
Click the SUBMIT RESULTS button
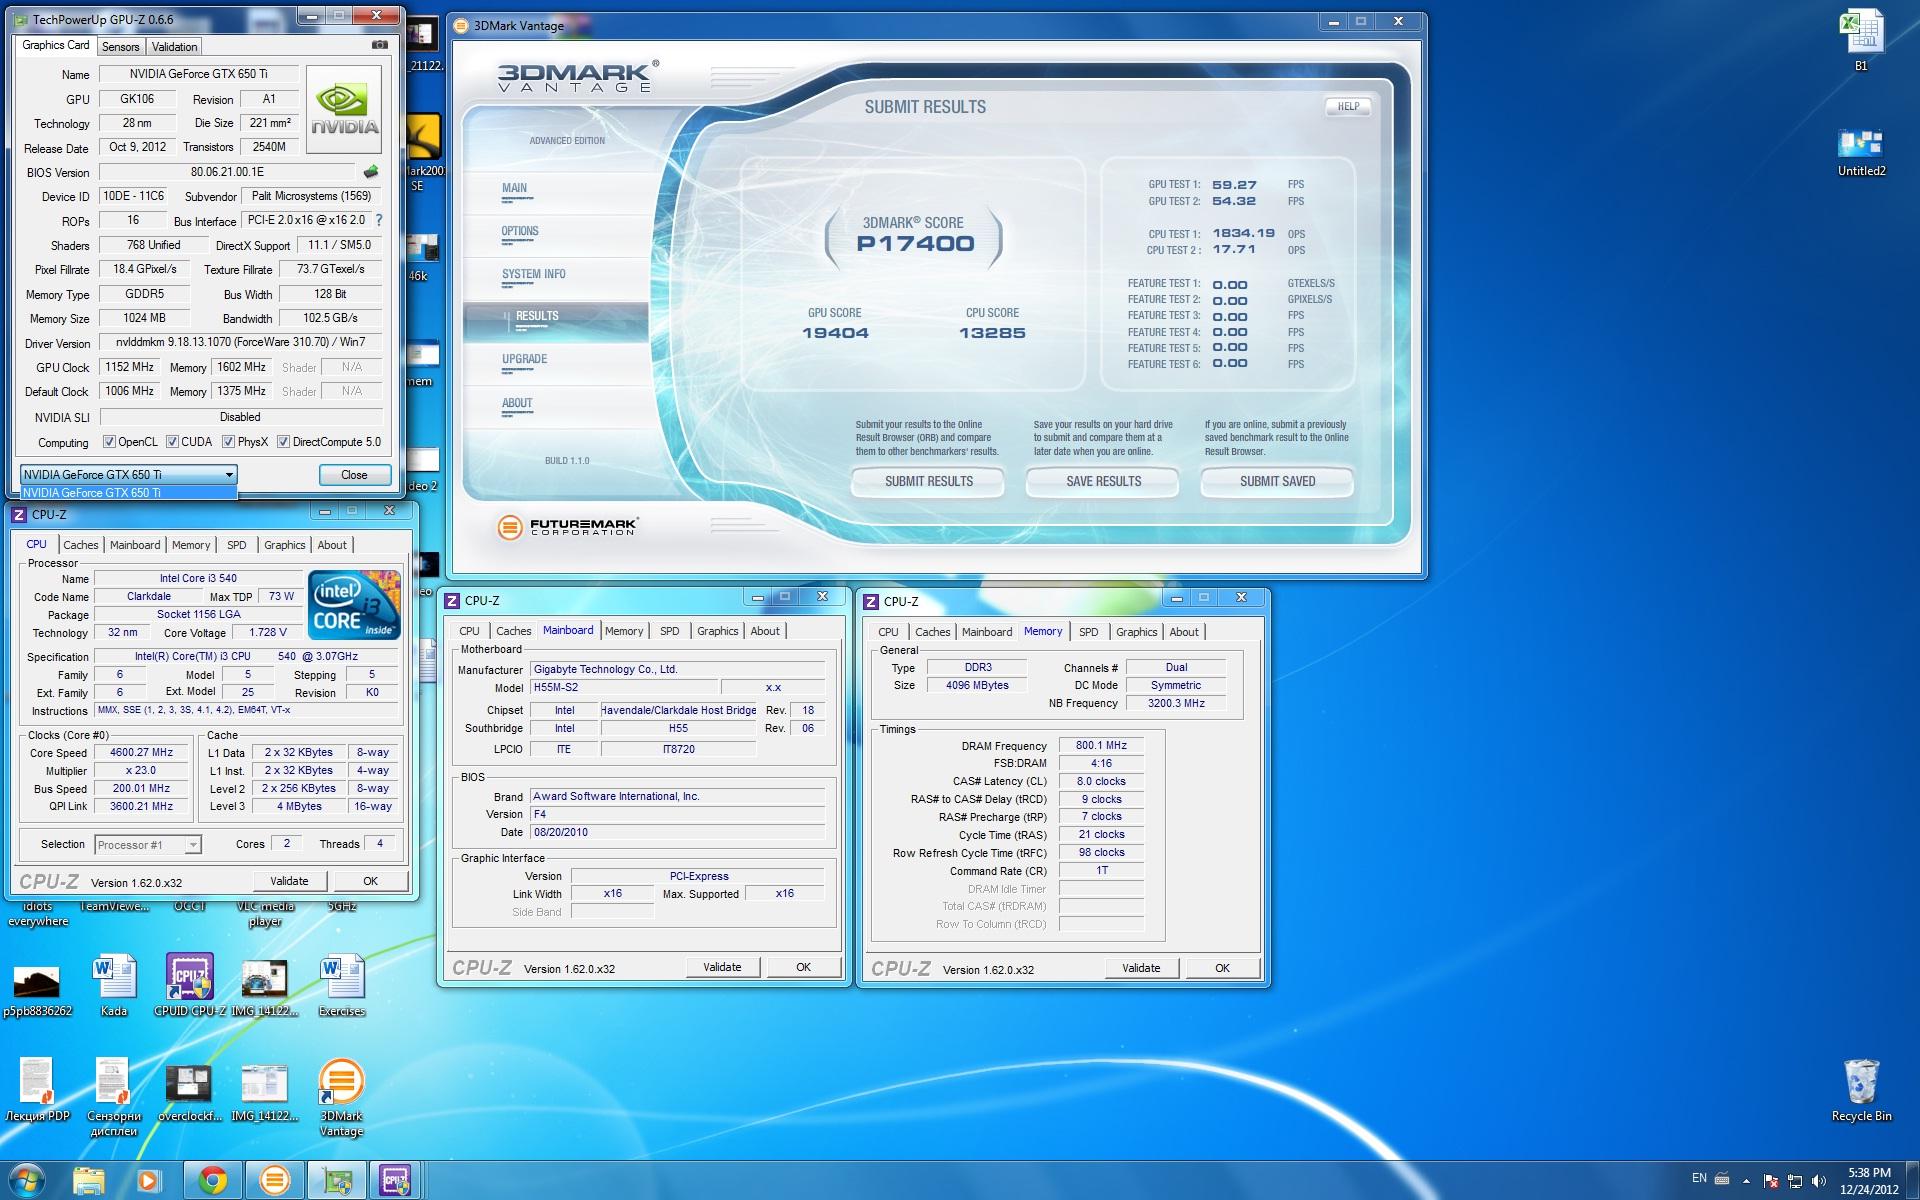click(928, 481)
